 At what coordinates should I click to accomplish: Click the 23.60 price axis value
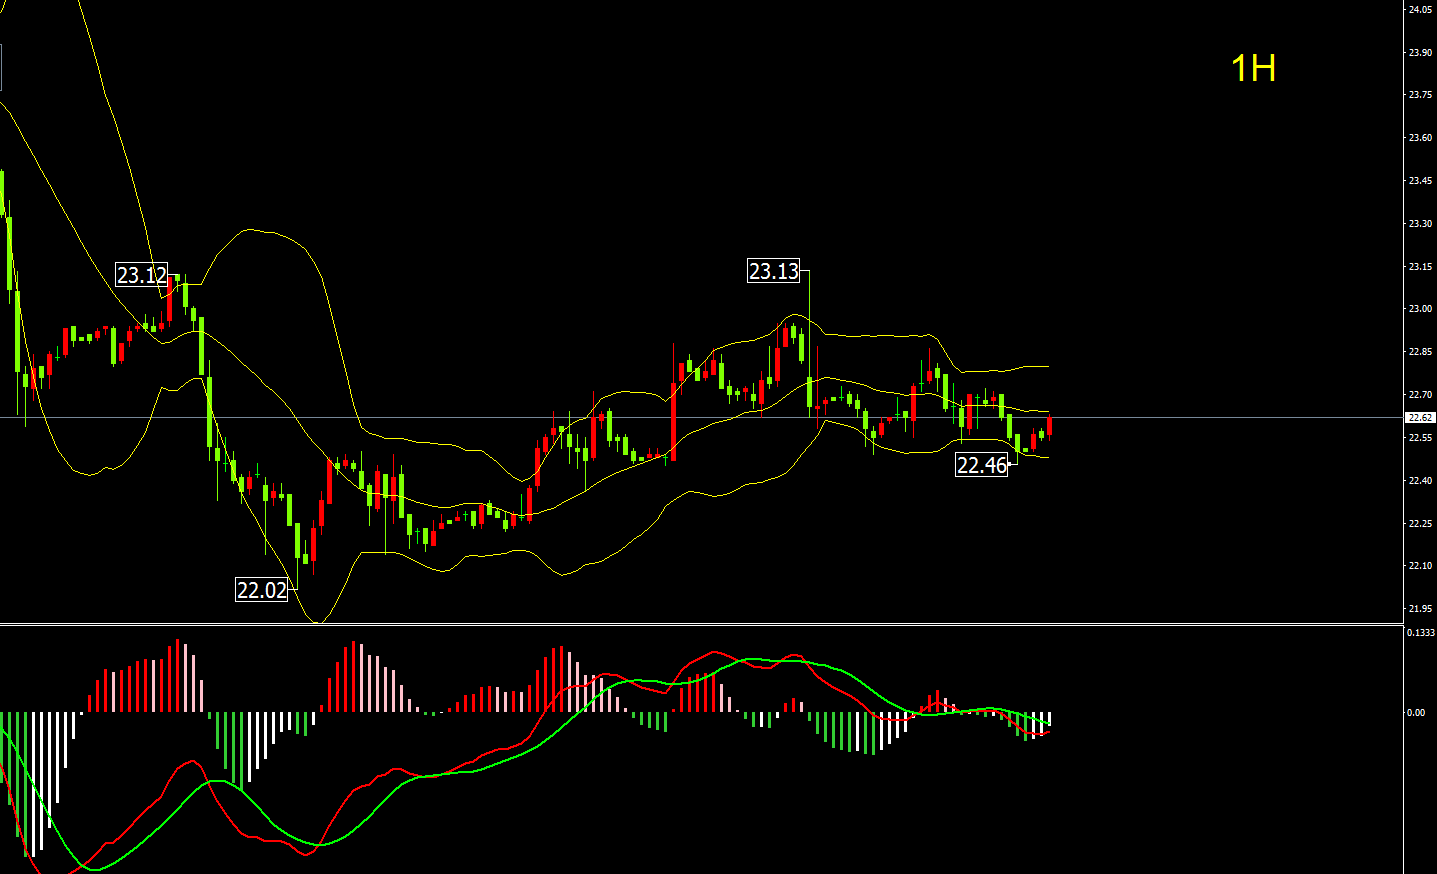point(1420,138)
